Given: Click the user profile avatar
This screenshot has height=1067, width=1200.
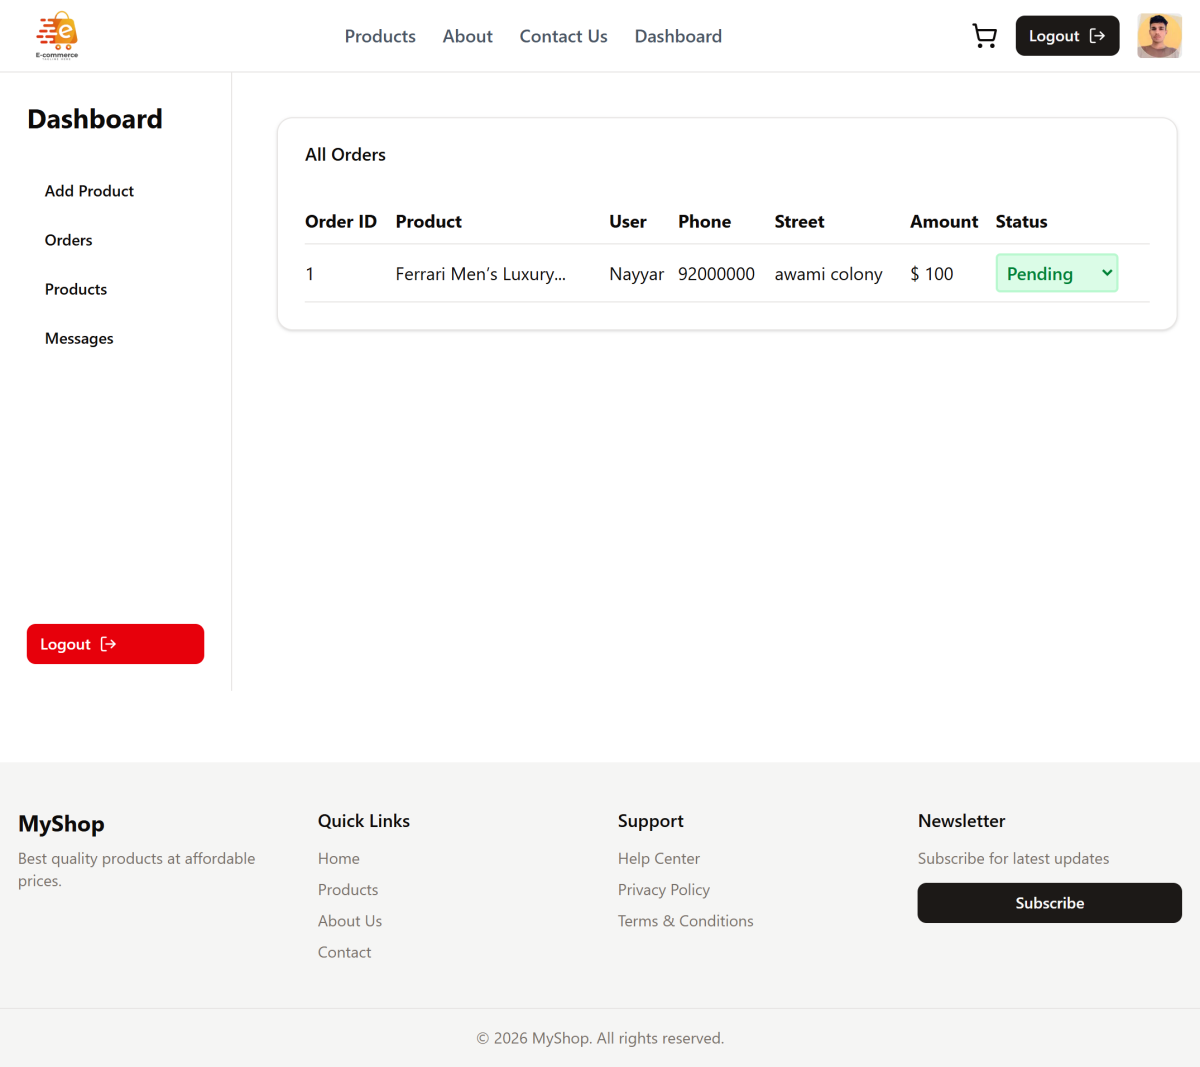Looking at the screenshot, I should (1159, 36).
